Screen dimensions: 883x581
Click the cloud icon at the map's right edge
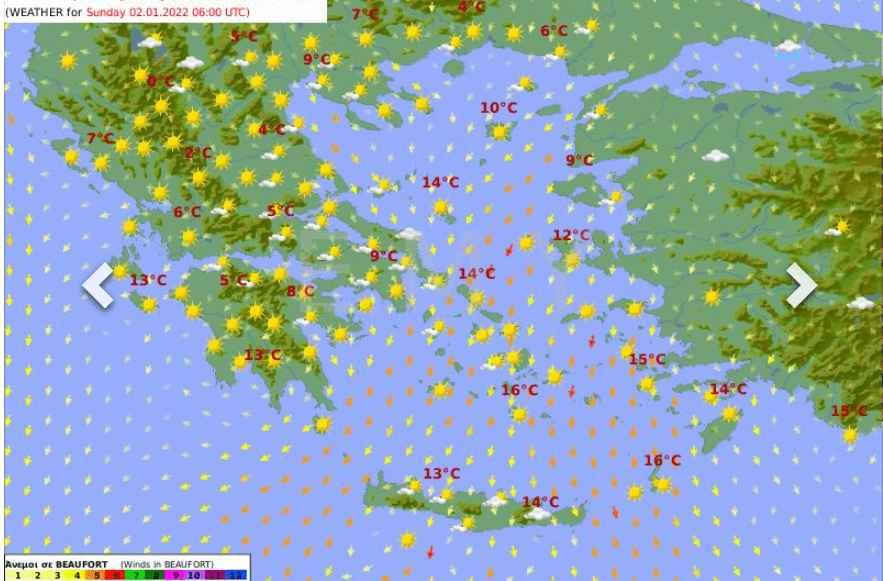860,302
